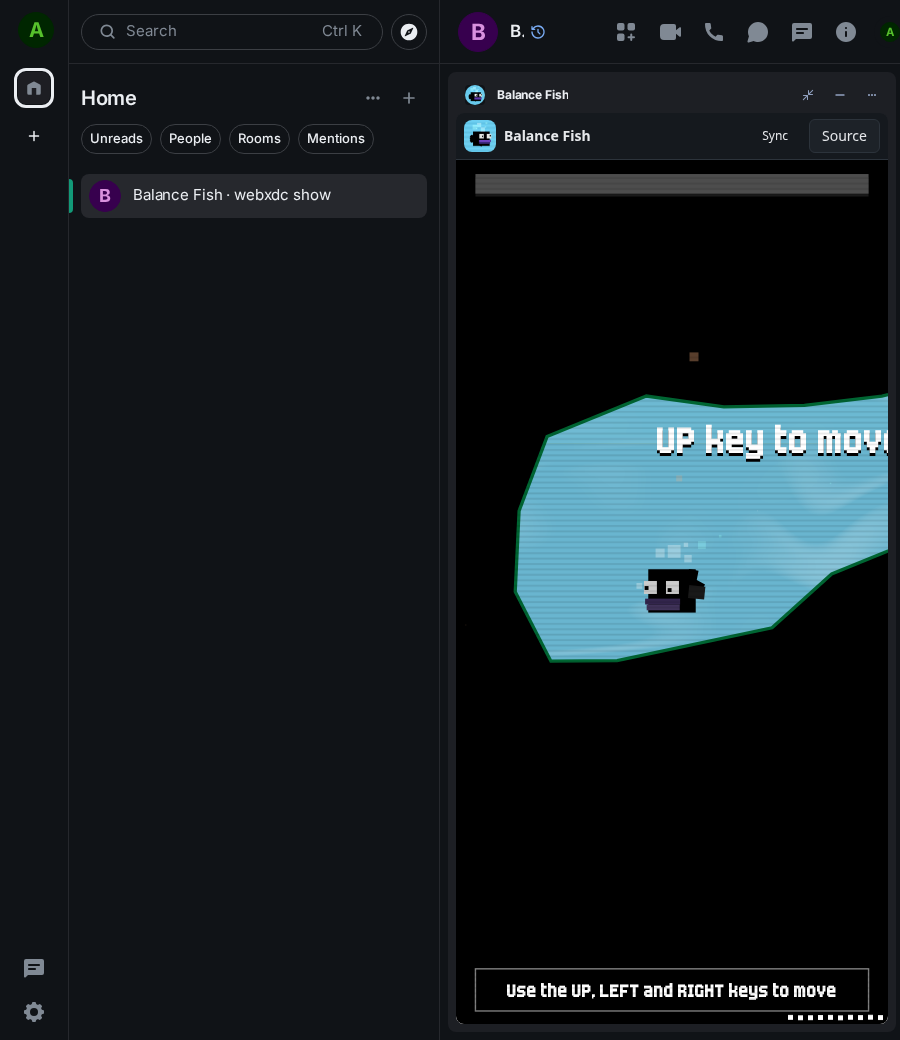The image size is (900, 1040).
Task: Filter by the Unreads chip
Action: 116,139
